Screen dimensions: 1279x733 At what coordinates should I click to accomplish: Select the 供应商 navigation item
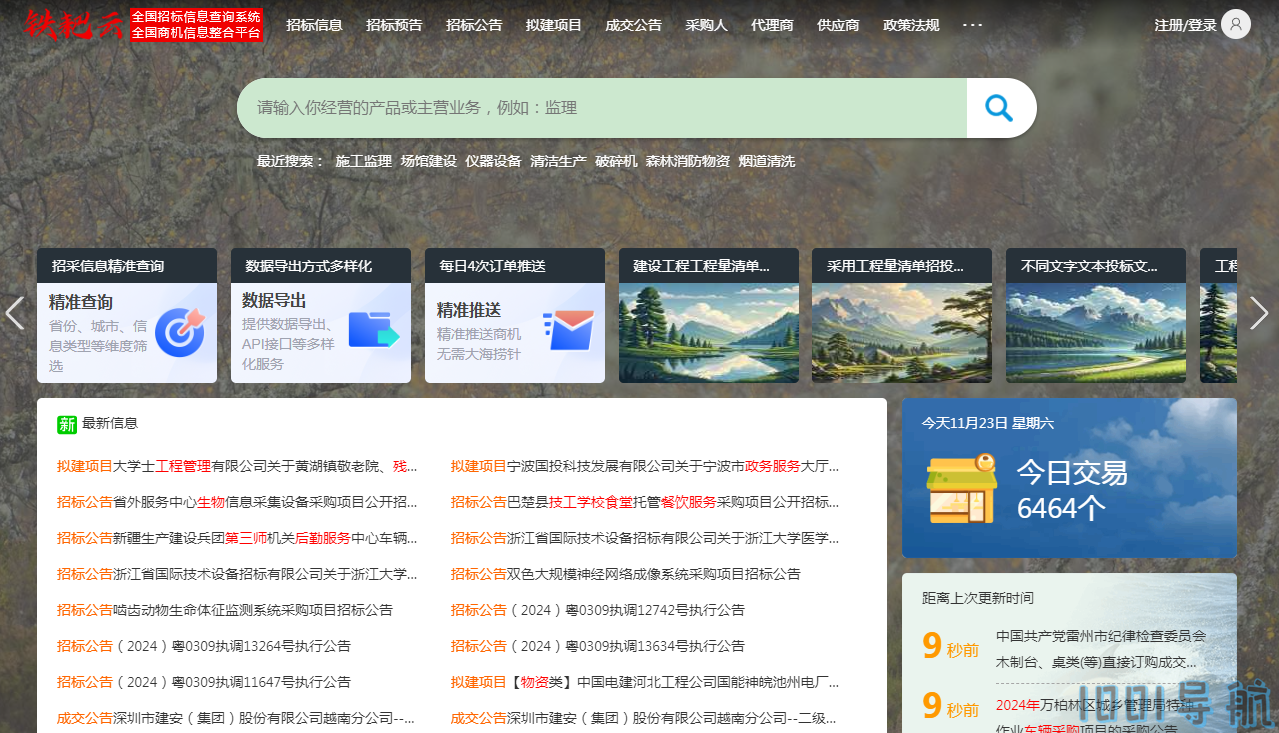(x=838, y=25)
